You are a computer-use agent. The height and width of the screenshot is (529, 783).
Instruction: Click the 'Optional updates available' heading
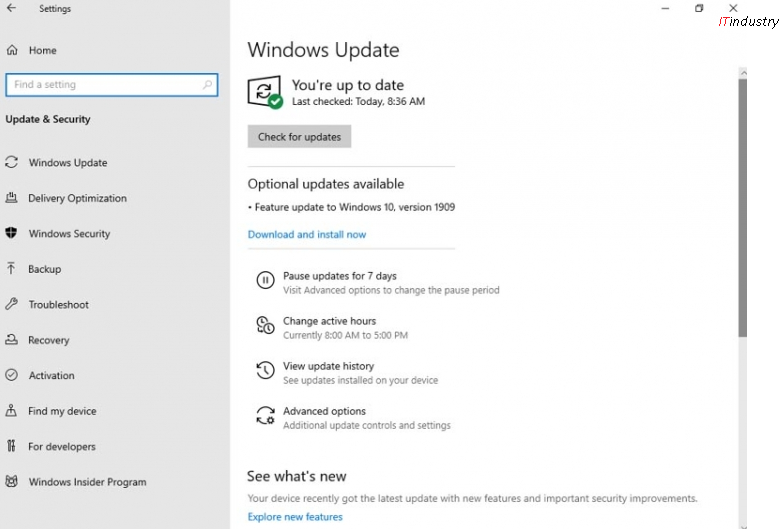point(326,184)
